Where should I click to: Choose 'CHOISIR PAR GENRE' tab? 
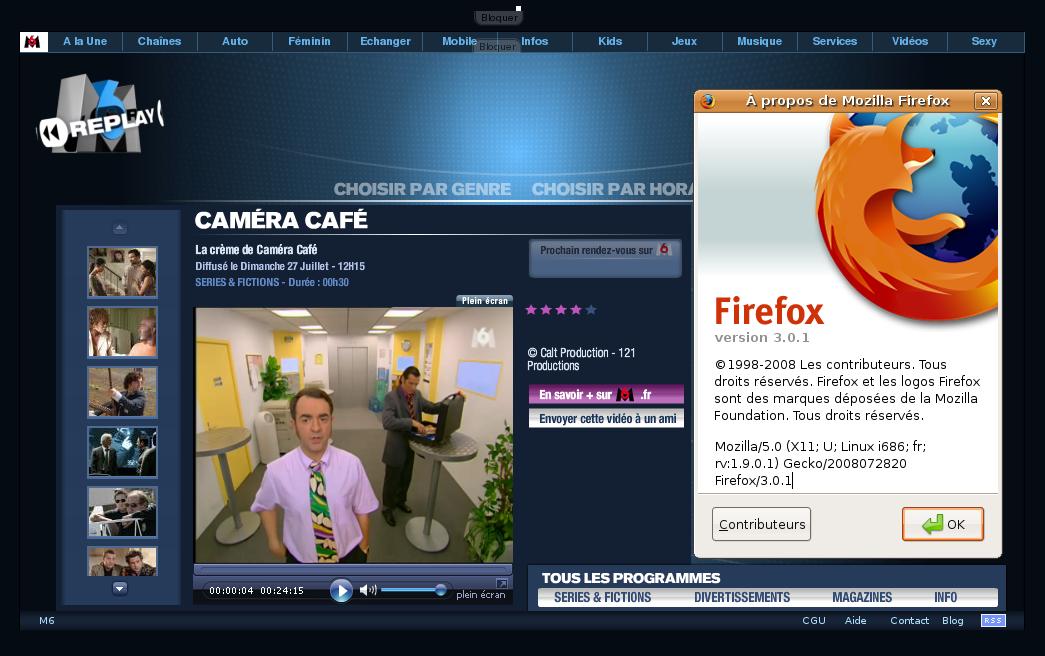[x=423, y=189]
